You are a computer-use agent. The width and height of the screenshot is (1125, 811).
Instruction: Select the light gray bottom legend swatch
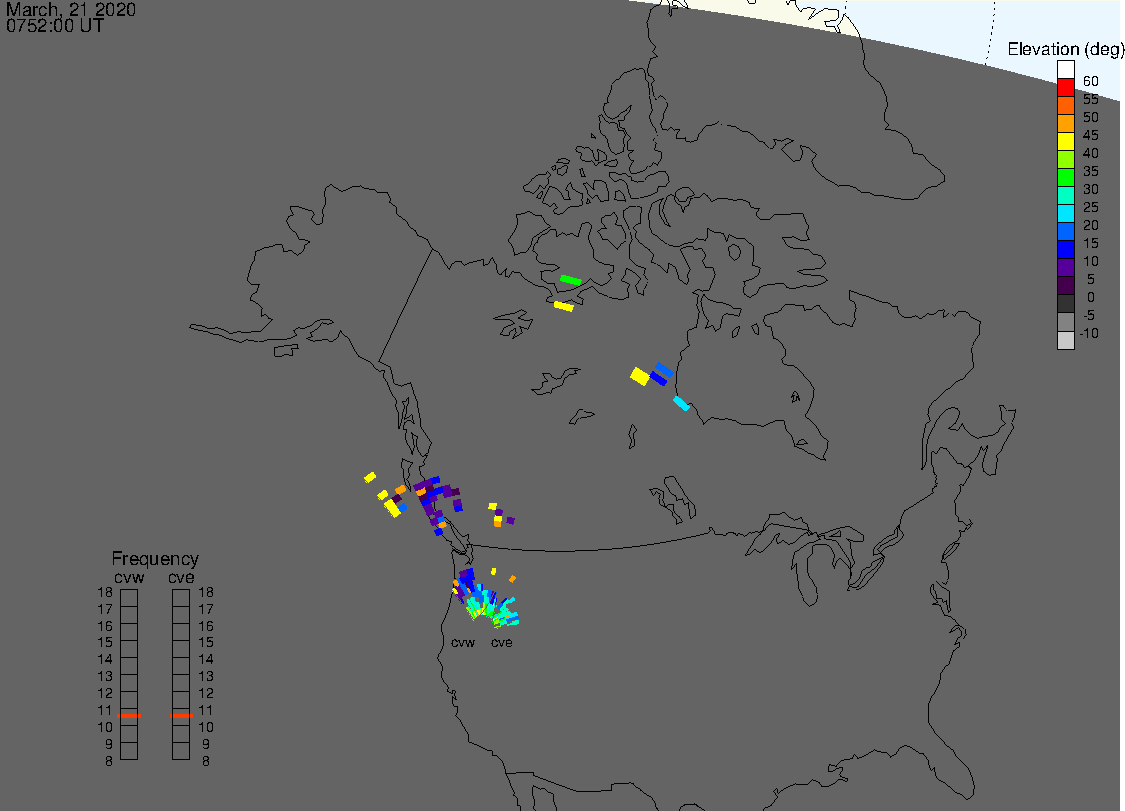(1066, 340)
